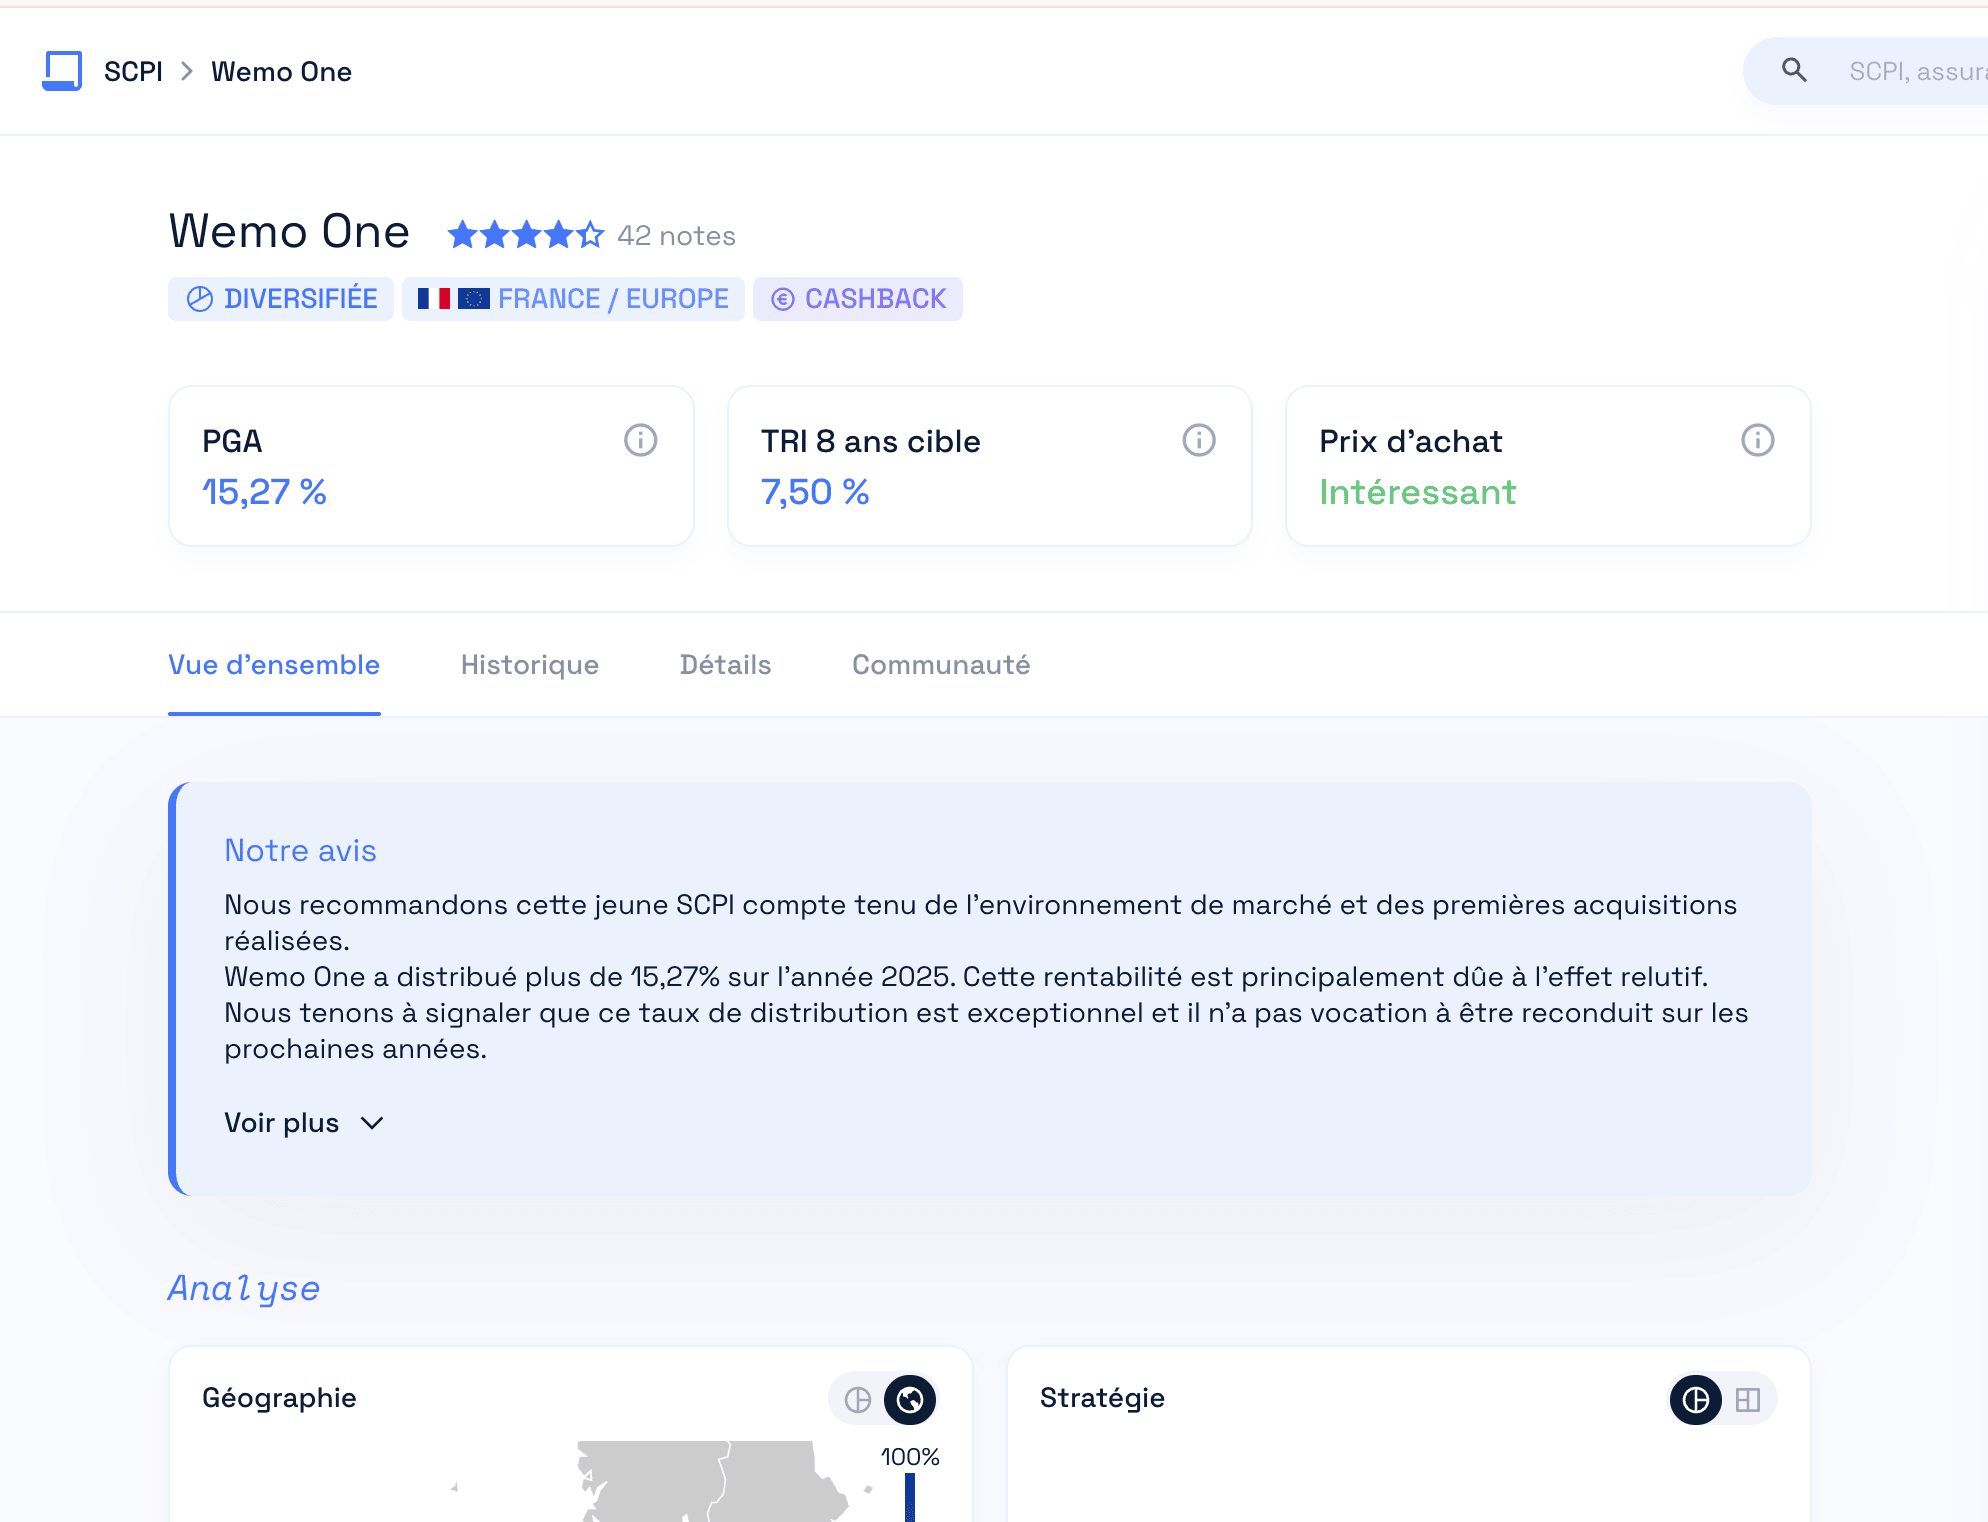Click the 15,27 % PGA value

(264, 492)
